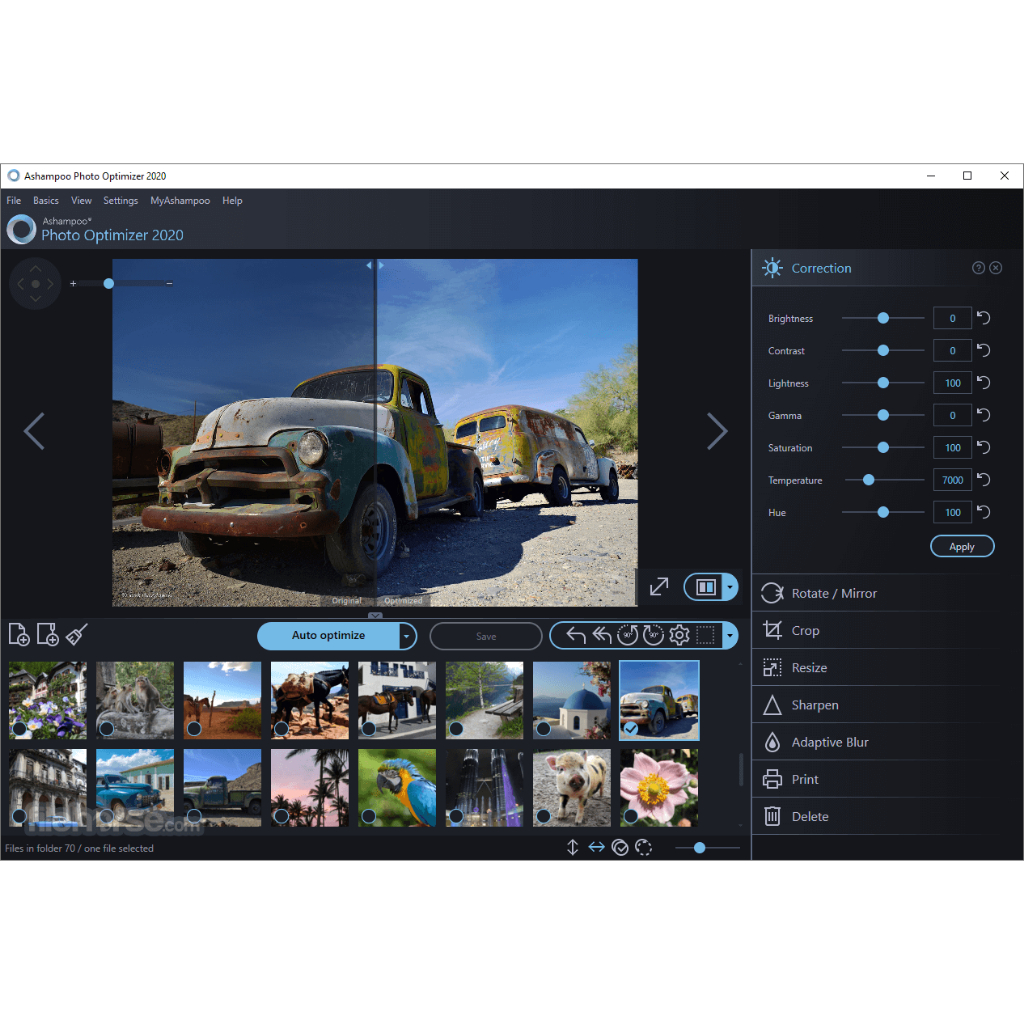
Task: Tick the selection circle on blue dome church thumbnail
Action: click(x=543, y=728)
